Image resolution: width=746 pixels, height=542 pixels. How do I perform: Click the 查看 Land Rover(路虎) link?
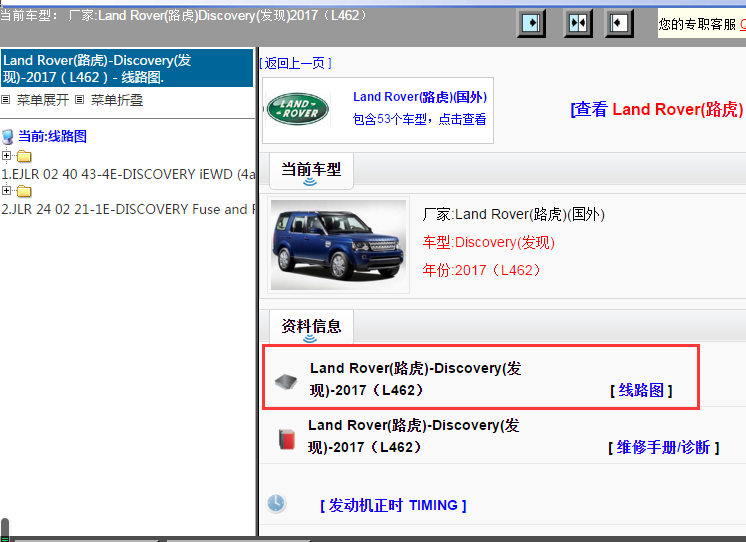(x=657, y=109)
